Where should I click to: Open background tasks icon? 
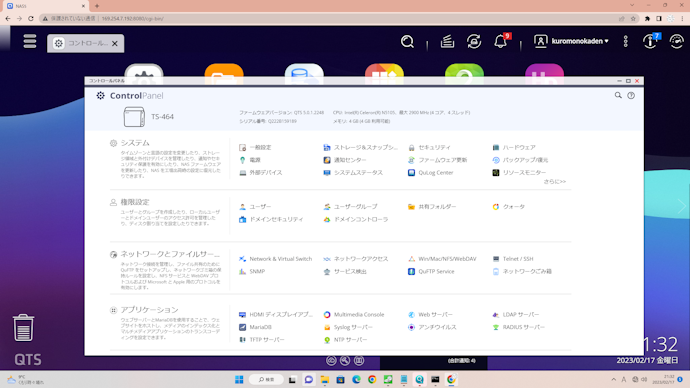tap(447, 42)
